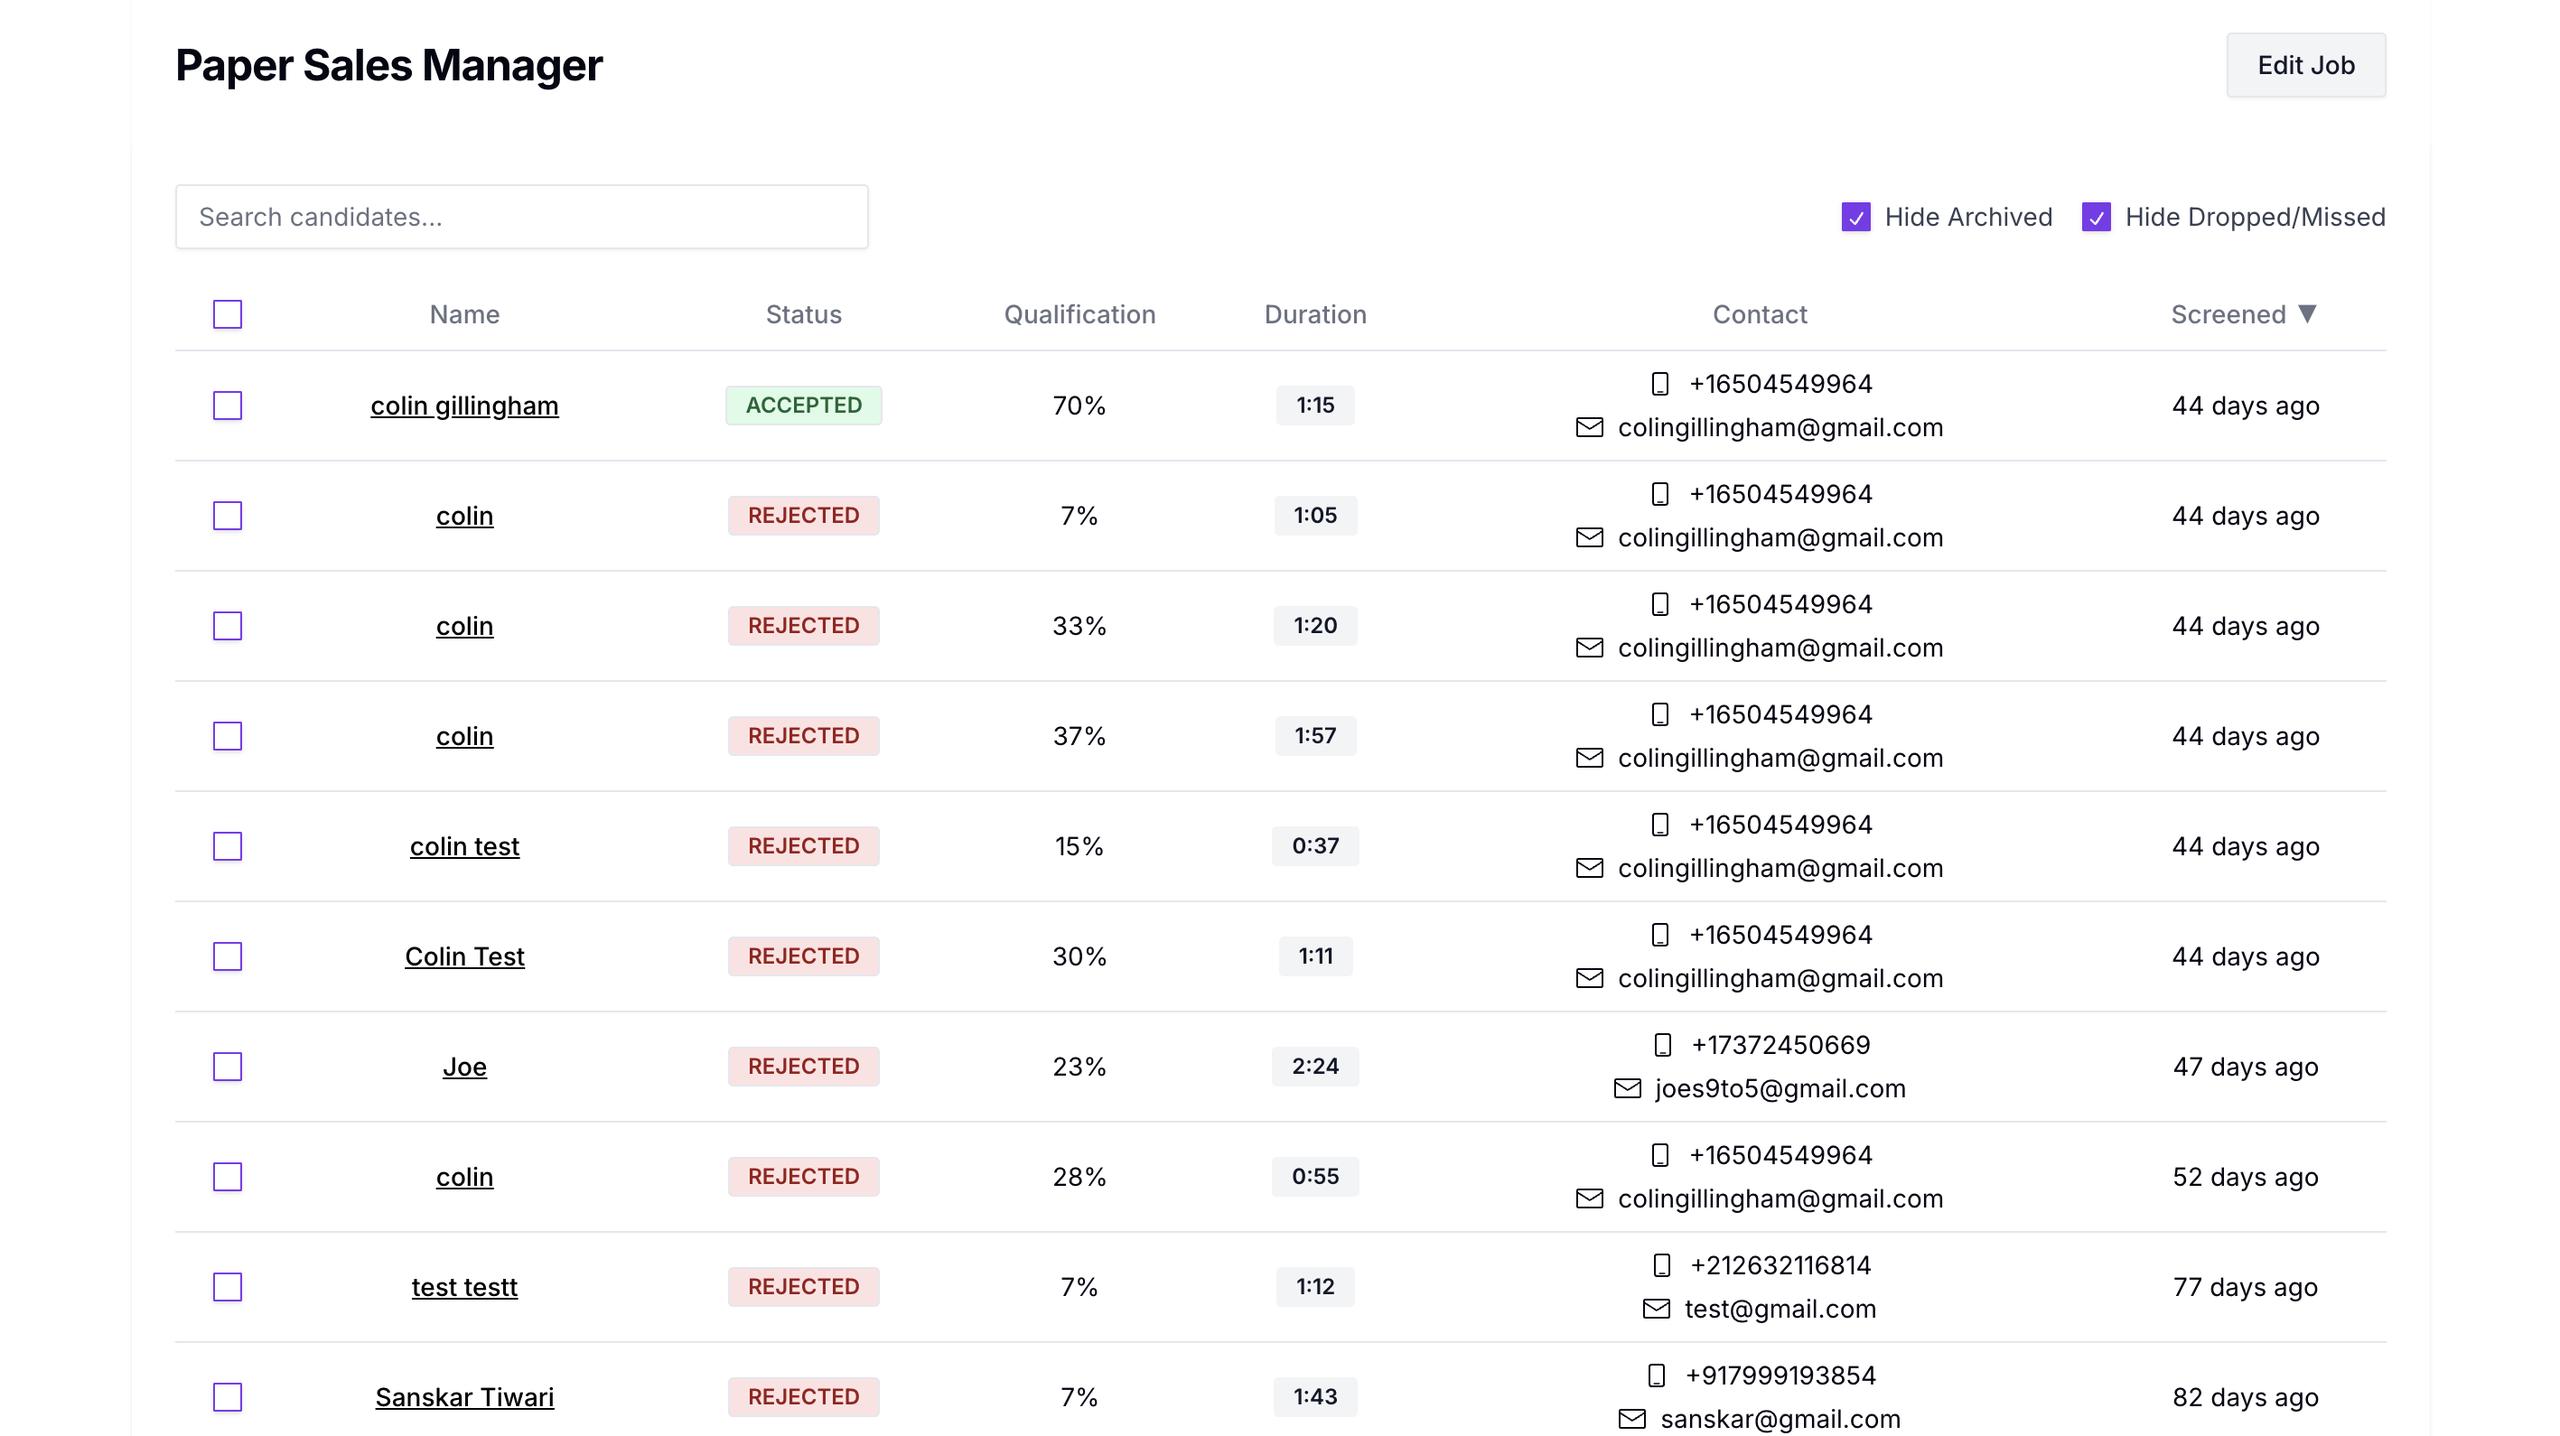Sort by the Qualification column header
This screenshot has height=1436, width=2560.
pos(1079,314)
